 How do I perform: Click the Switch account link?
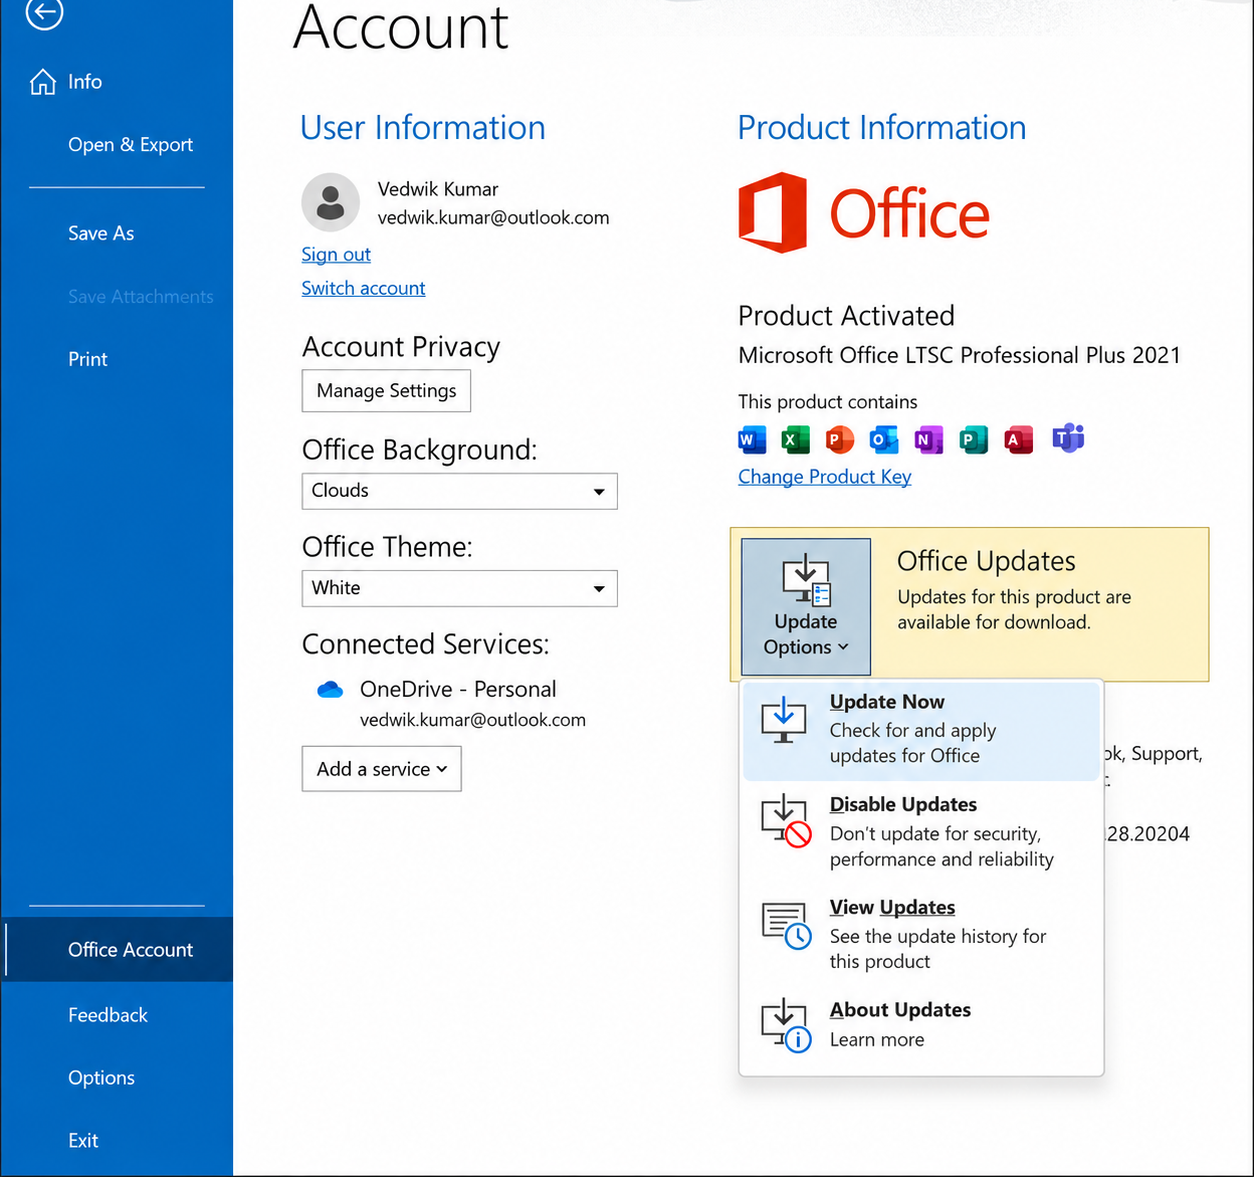[363, 288]
